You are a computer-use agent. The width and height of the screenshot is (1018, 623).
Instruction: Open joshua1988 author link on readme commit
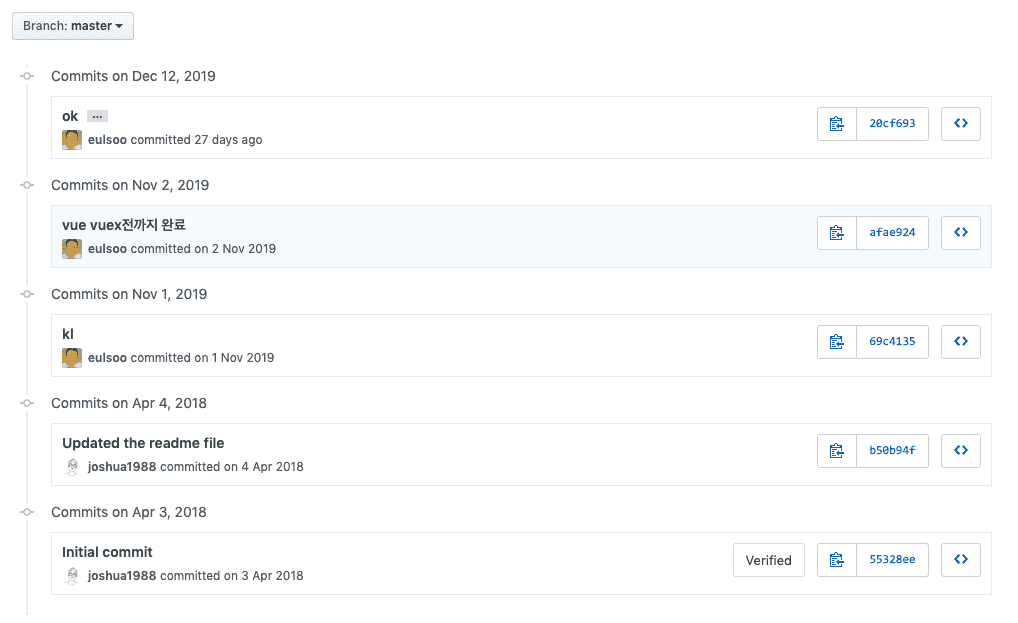pyautogui.click(x=122, y=467)
